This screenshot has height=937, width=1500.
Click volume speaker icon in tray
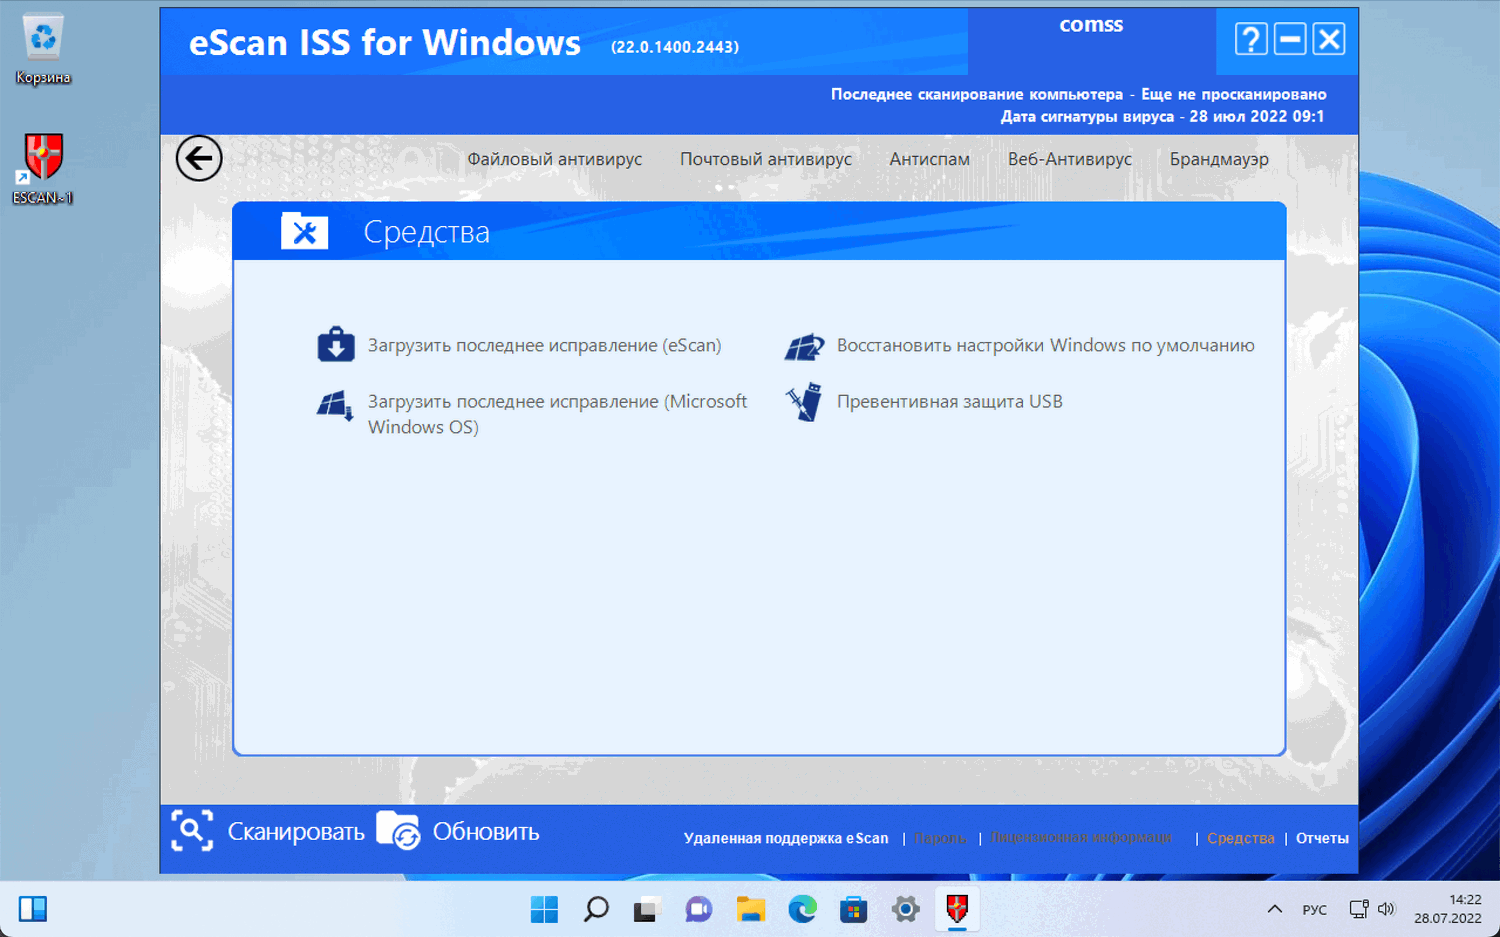(1386, 909)
